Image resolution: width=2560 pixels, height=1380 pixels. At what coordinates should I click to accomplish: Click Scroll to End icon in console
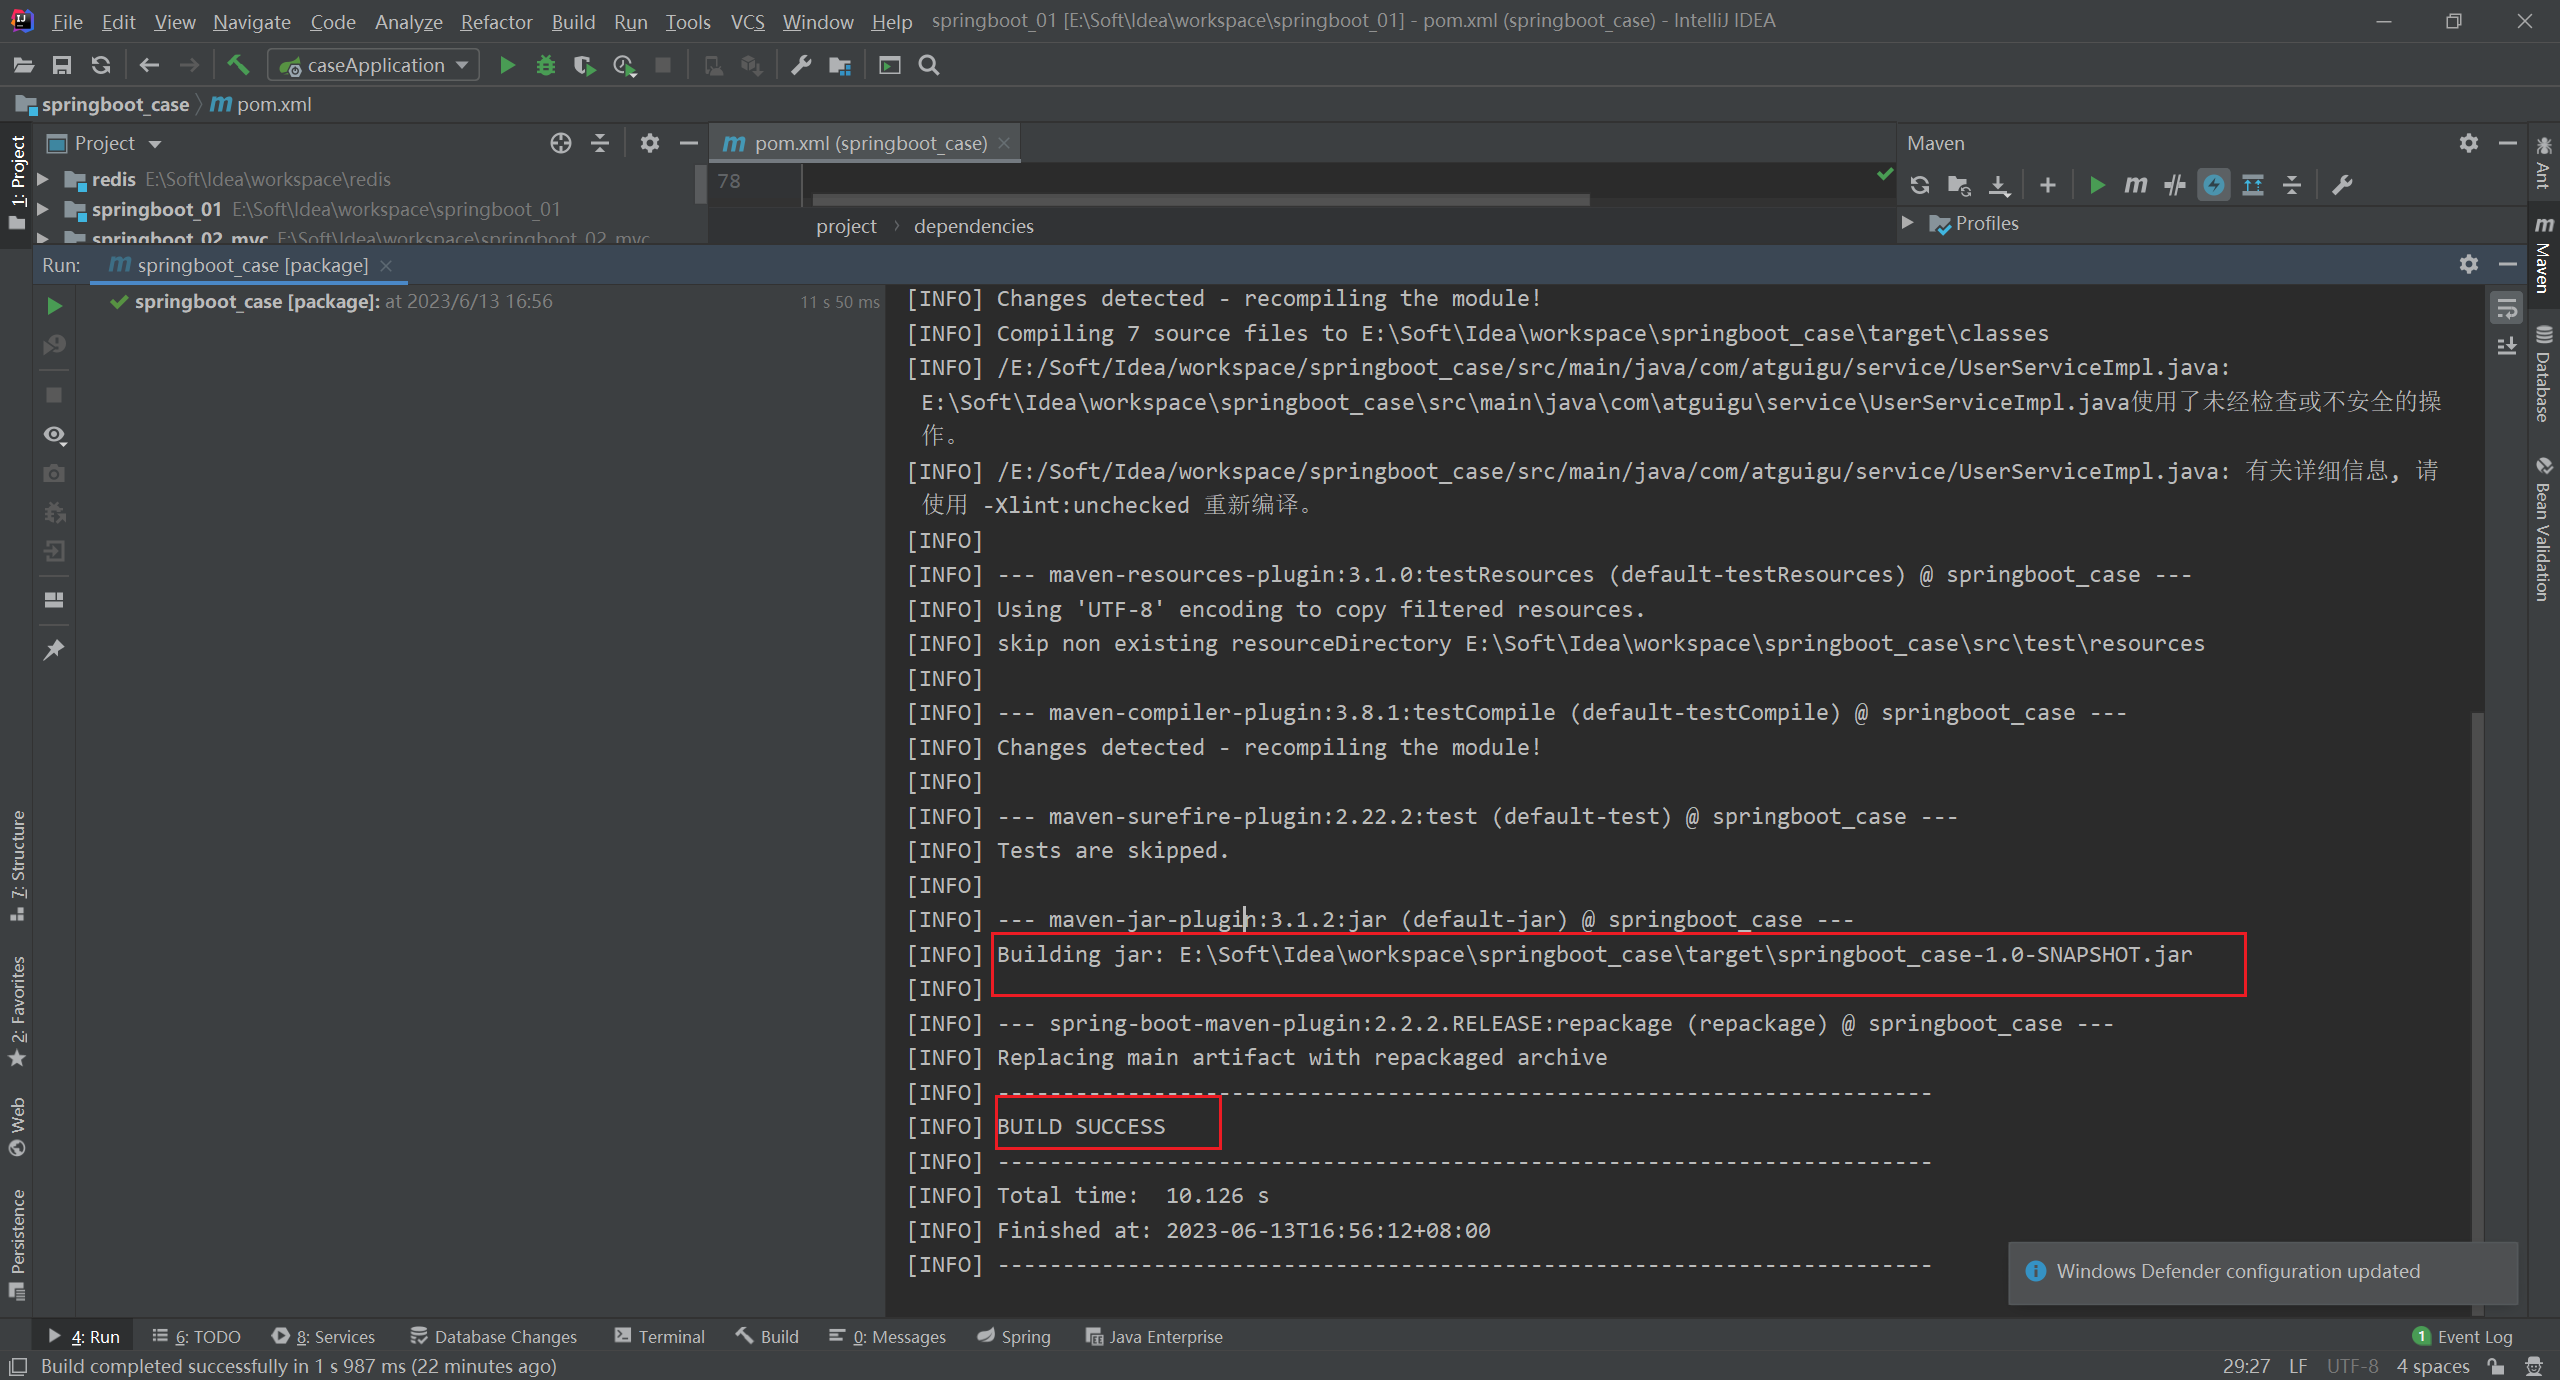2506,347
